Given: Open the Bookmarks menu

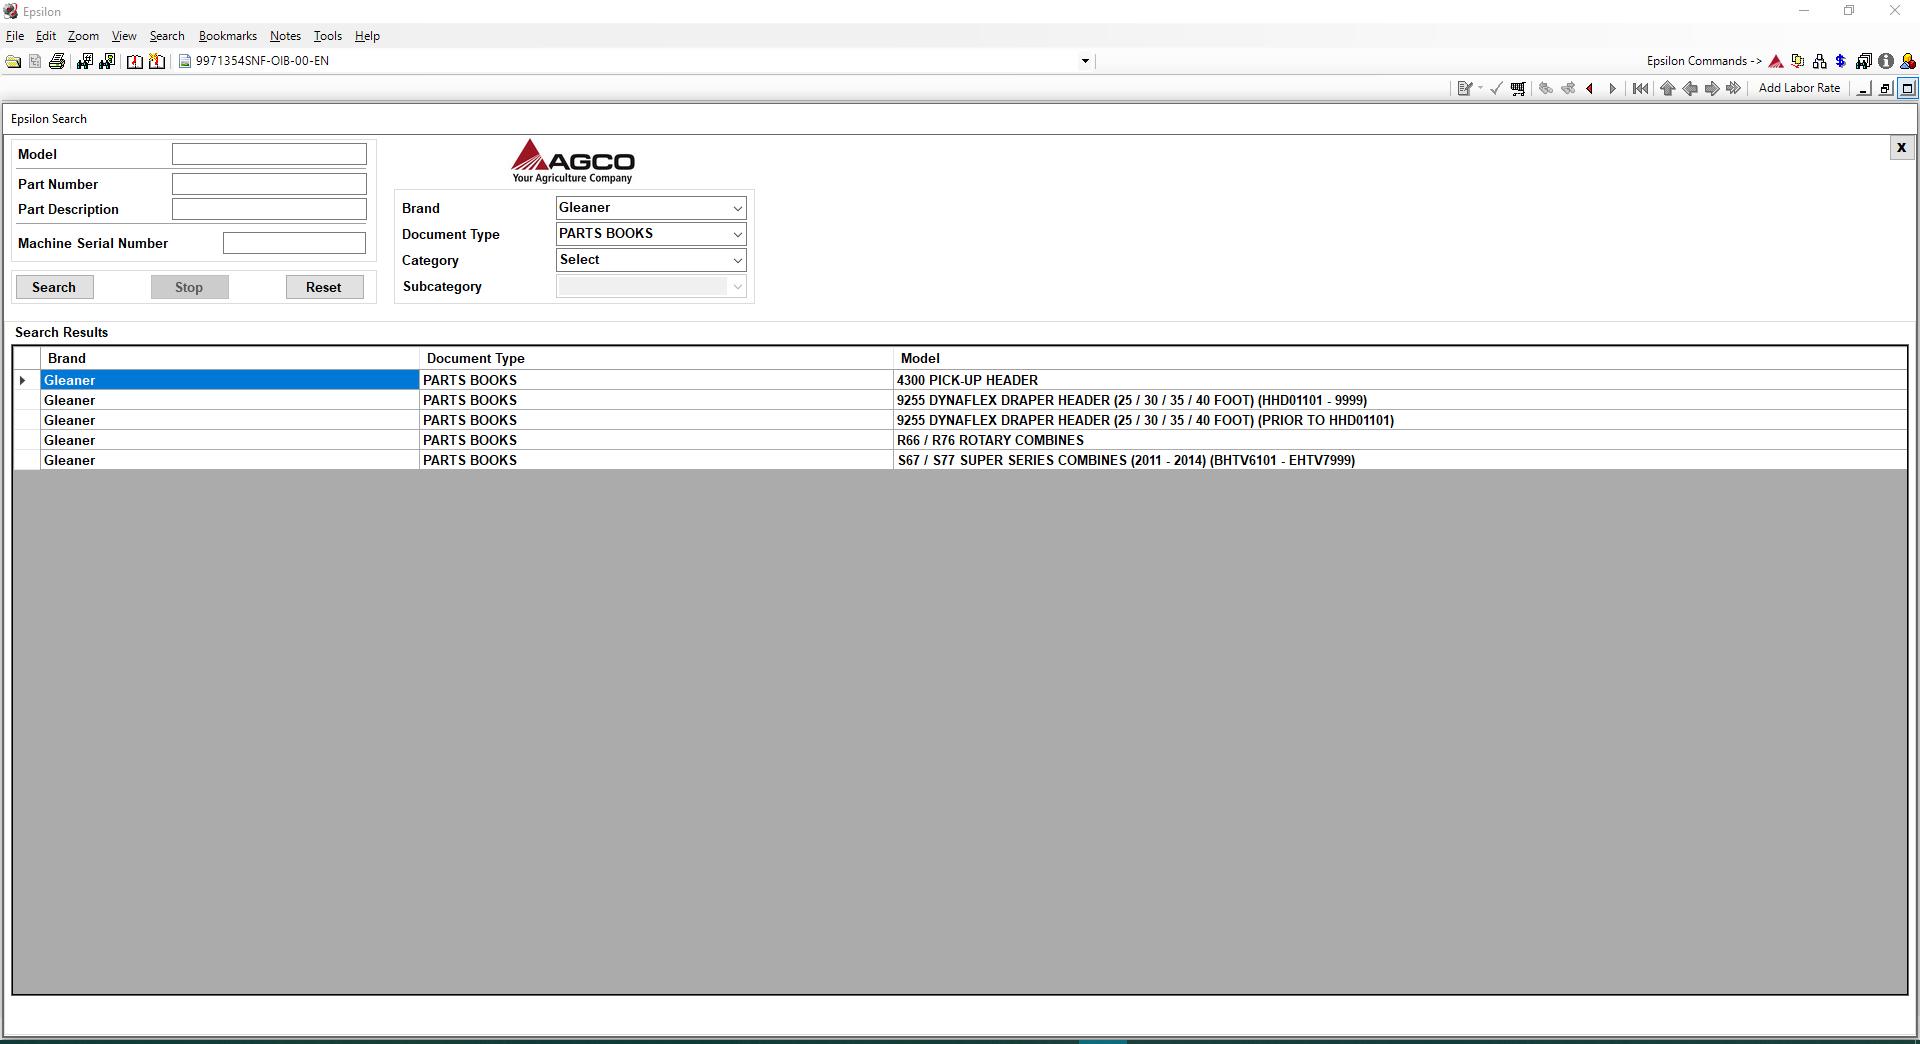Looking at the screenshot, I should (228, 36).
